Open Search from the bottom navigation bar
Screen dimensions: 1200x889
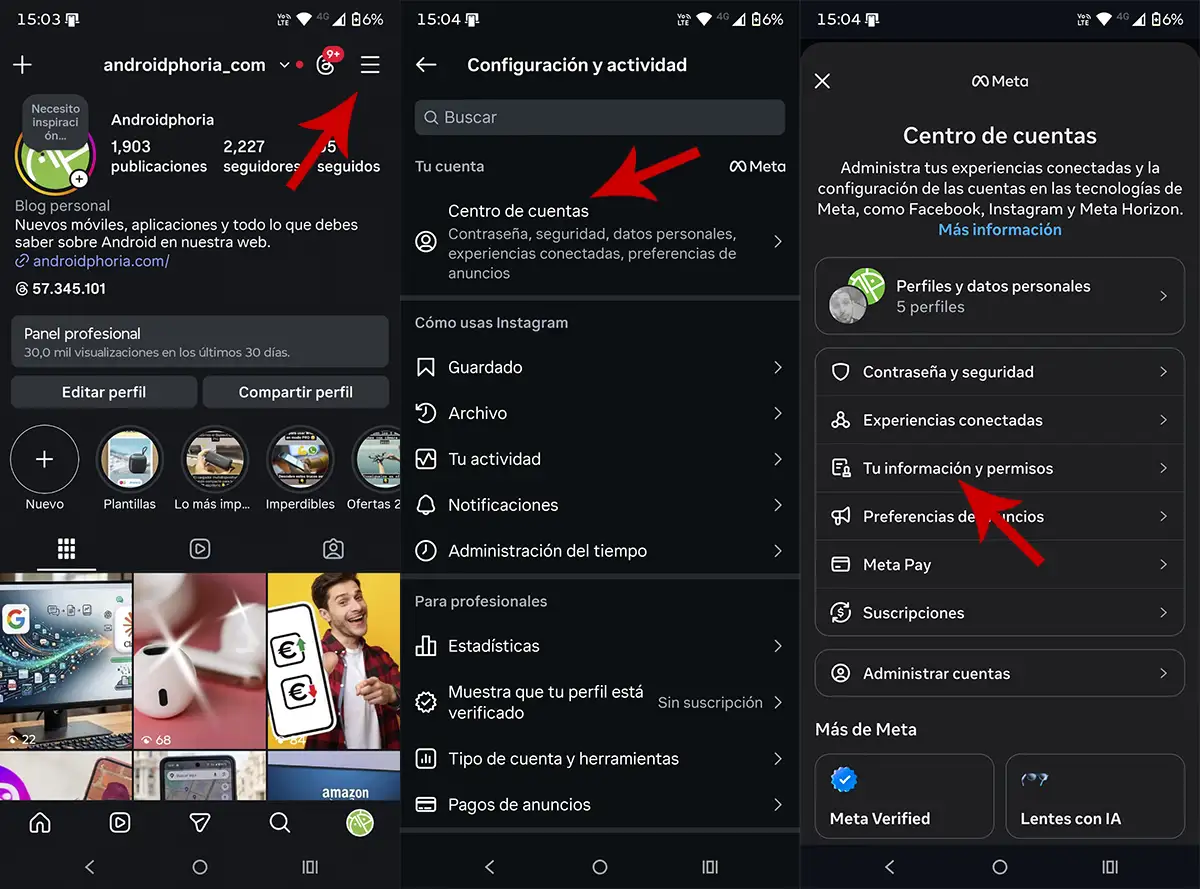coord(280,822)
